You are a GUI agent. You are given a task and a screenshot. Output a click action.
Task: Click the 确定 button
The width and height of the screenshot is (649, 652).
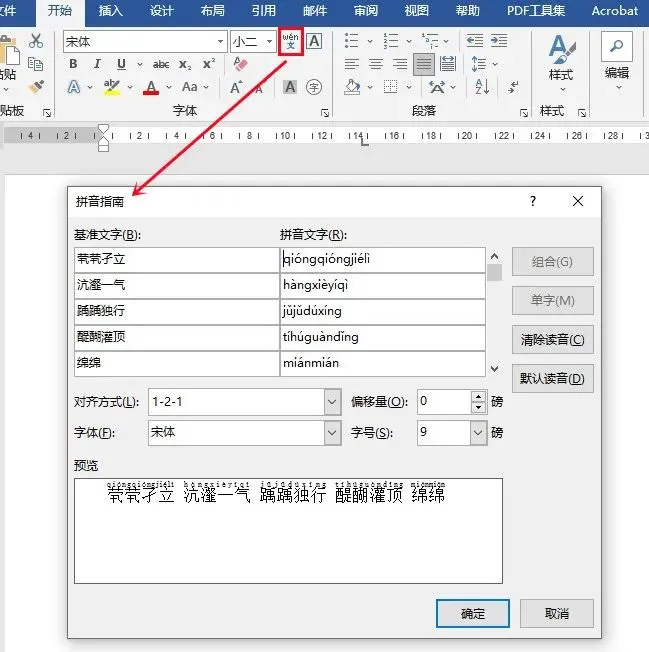[473, 614]
